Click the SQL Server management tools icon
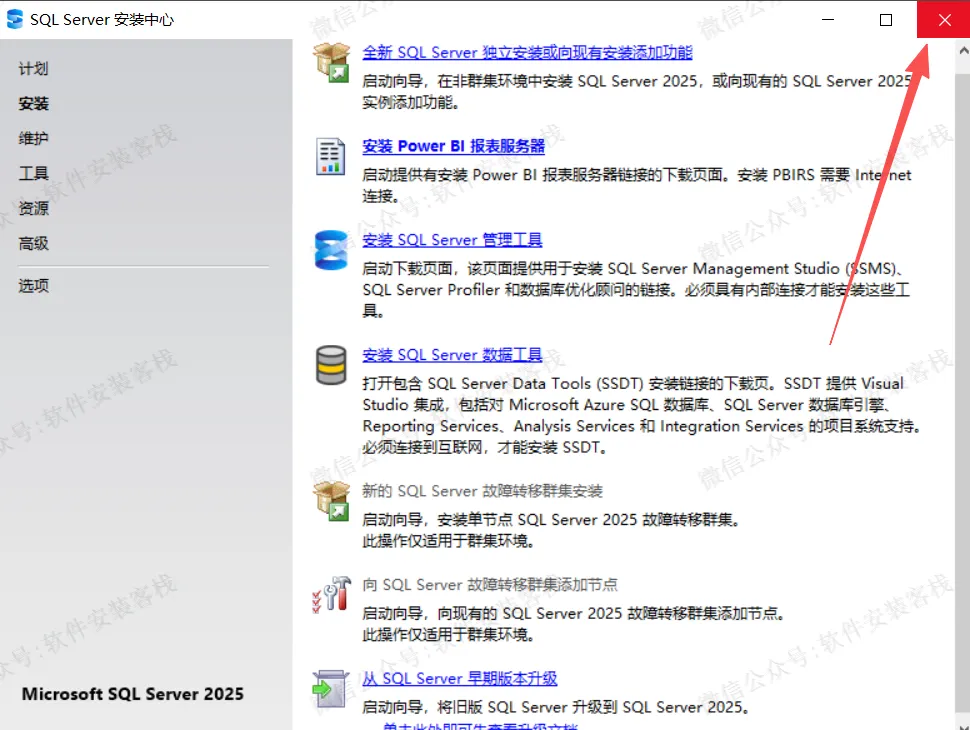The image size is (970, 730). tap(331, 250)
